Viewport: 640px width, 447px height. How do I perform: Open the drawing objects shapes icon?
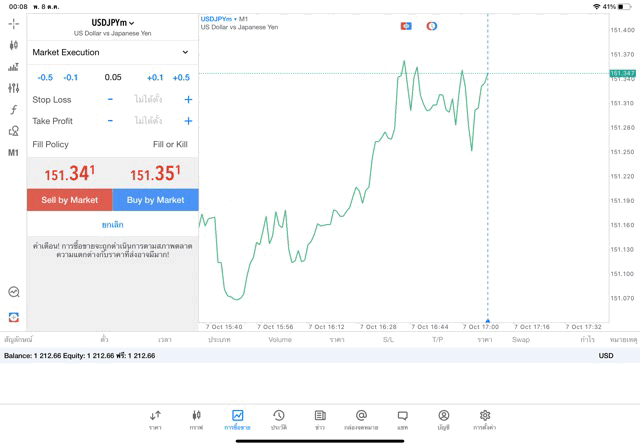13,131
